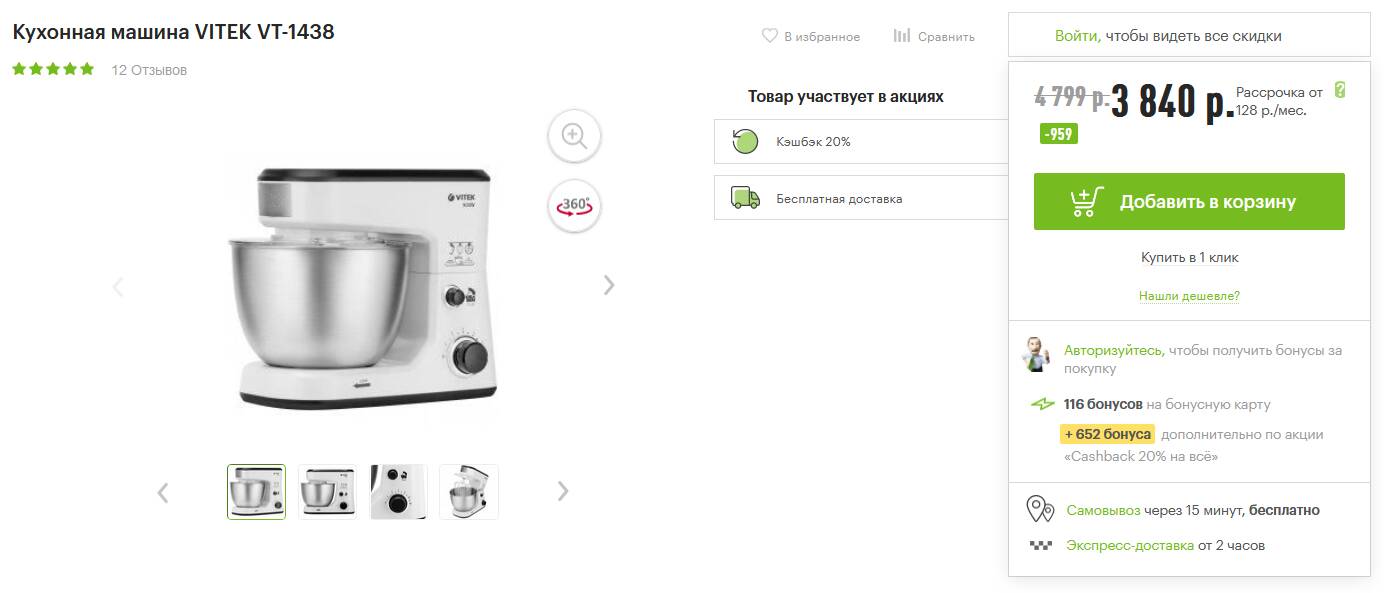Click the Войти link to see discounts
The height and width of the screenshot is (593, 1384).
point(1077,36)
